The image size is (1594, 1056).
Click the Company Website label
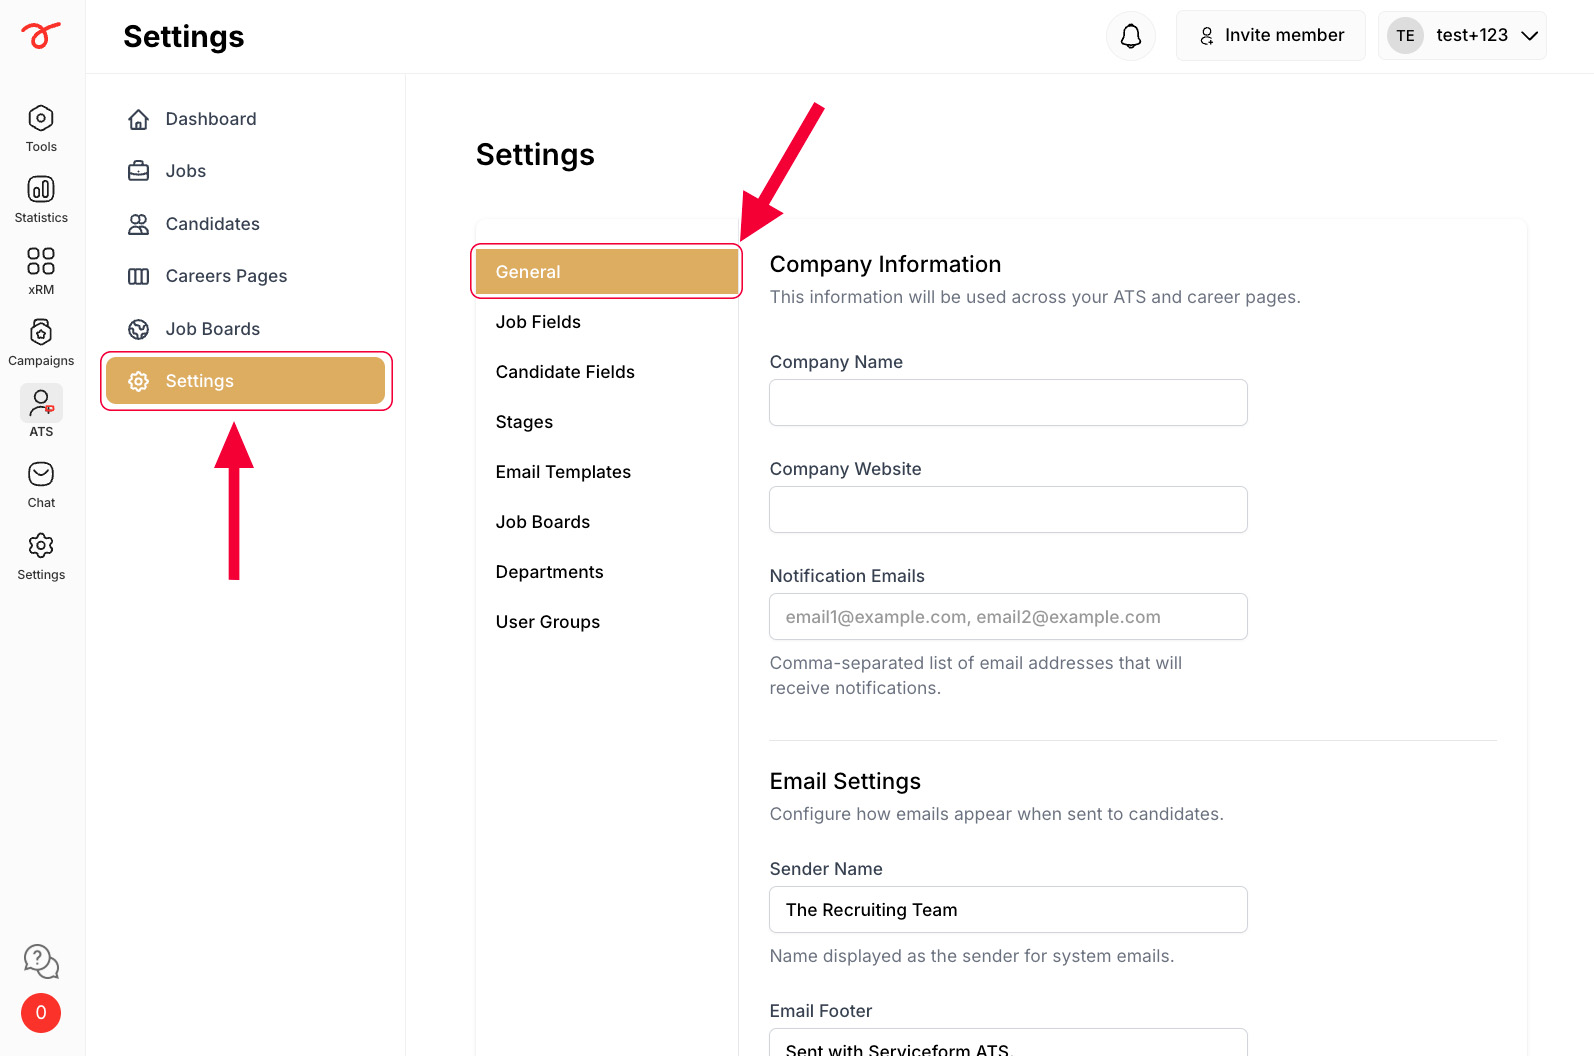[845, 469]
